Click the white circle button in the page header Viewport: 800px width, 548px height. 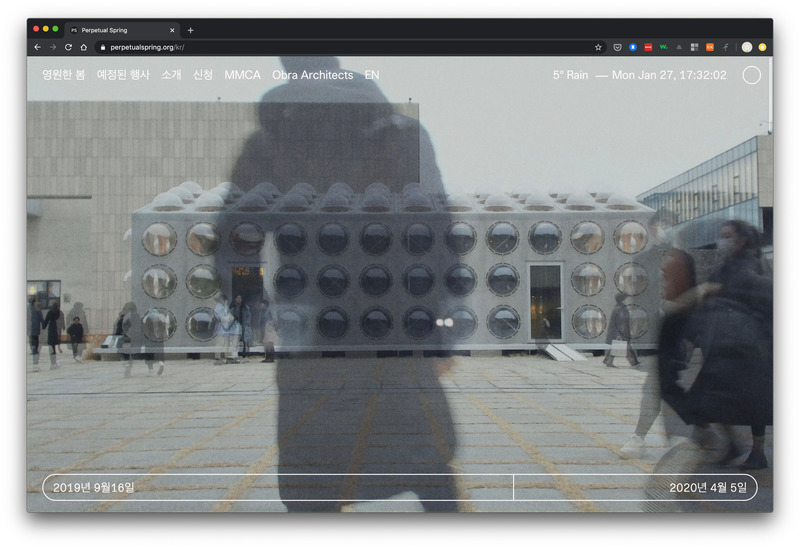[752, 75]
